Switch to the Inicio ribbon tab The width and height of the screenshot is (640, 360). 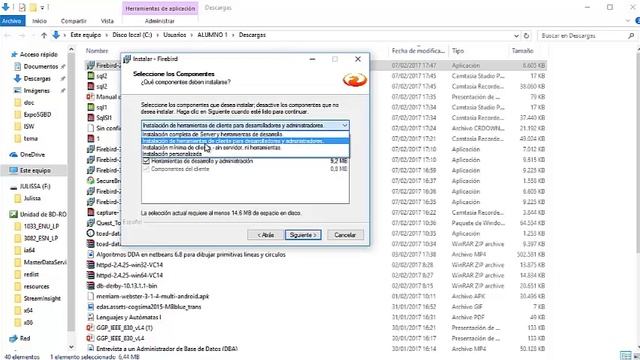40,21
